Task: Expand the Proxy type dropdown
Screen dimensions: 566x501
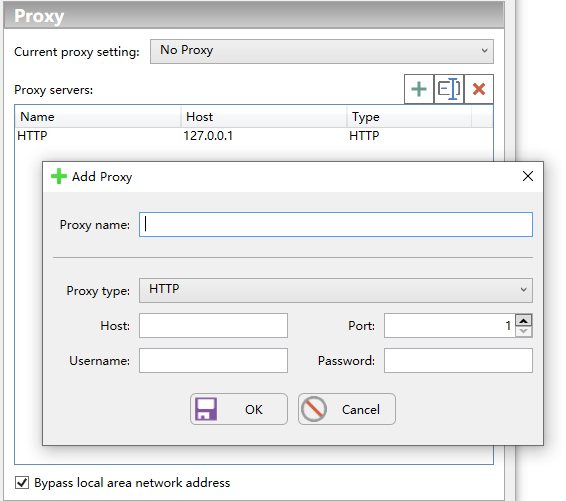Action: 336,290
